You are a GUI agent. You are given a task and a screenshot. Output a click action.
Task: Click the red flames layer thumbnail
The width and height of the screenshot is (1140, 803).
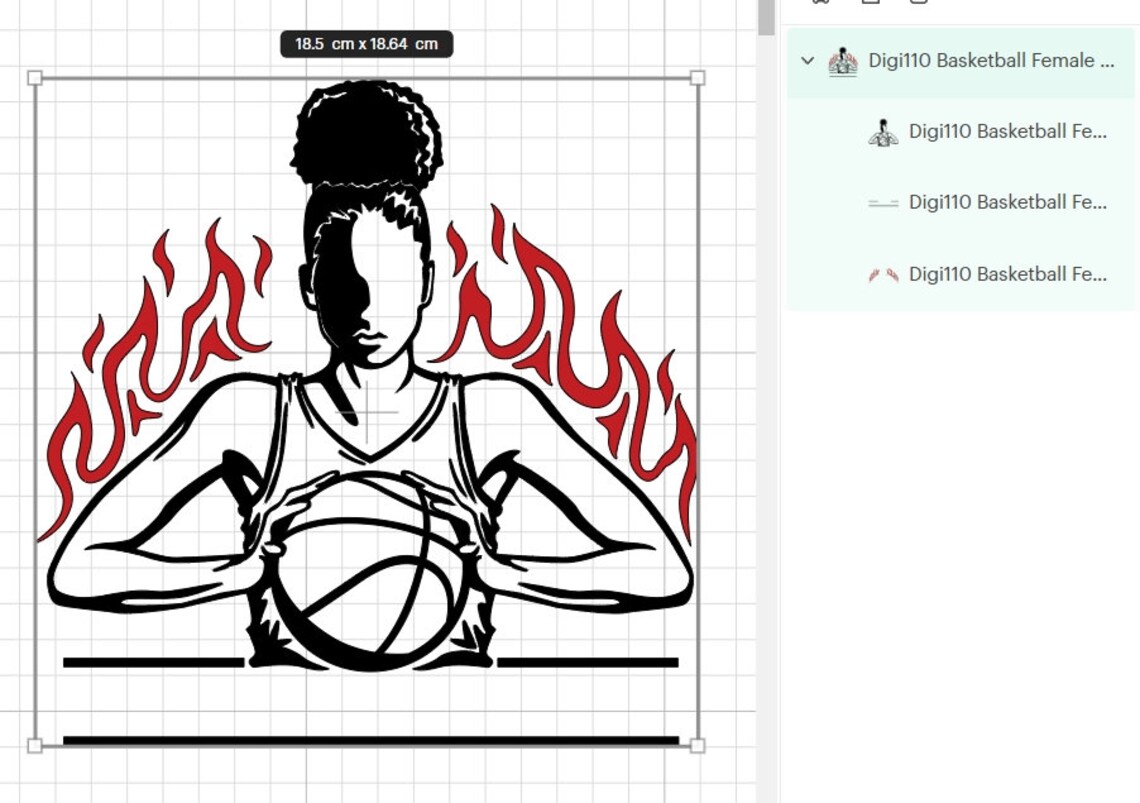(x=882, y=273)
